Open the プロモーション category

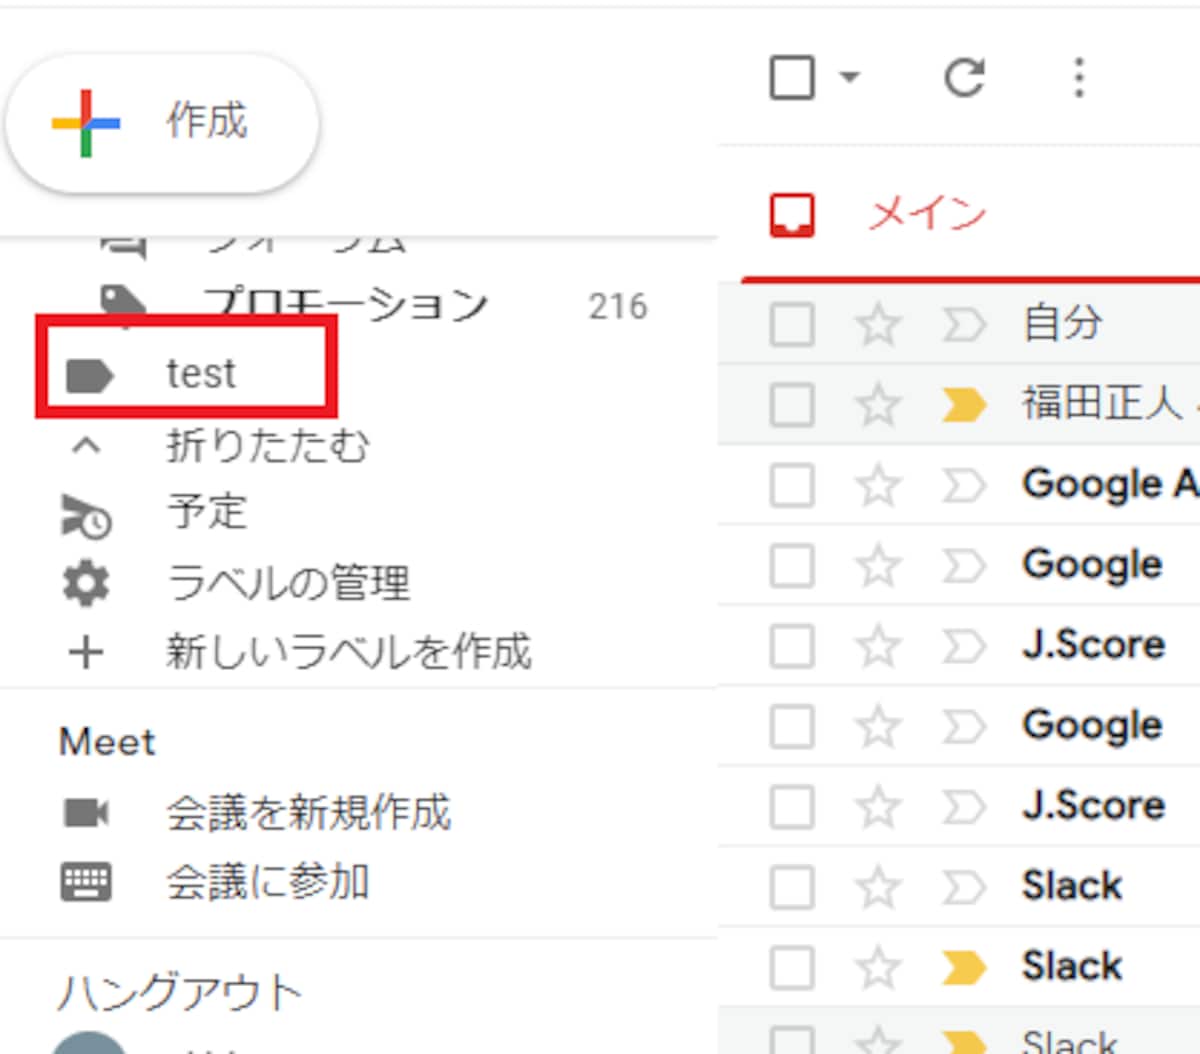(x=345, y=304)
